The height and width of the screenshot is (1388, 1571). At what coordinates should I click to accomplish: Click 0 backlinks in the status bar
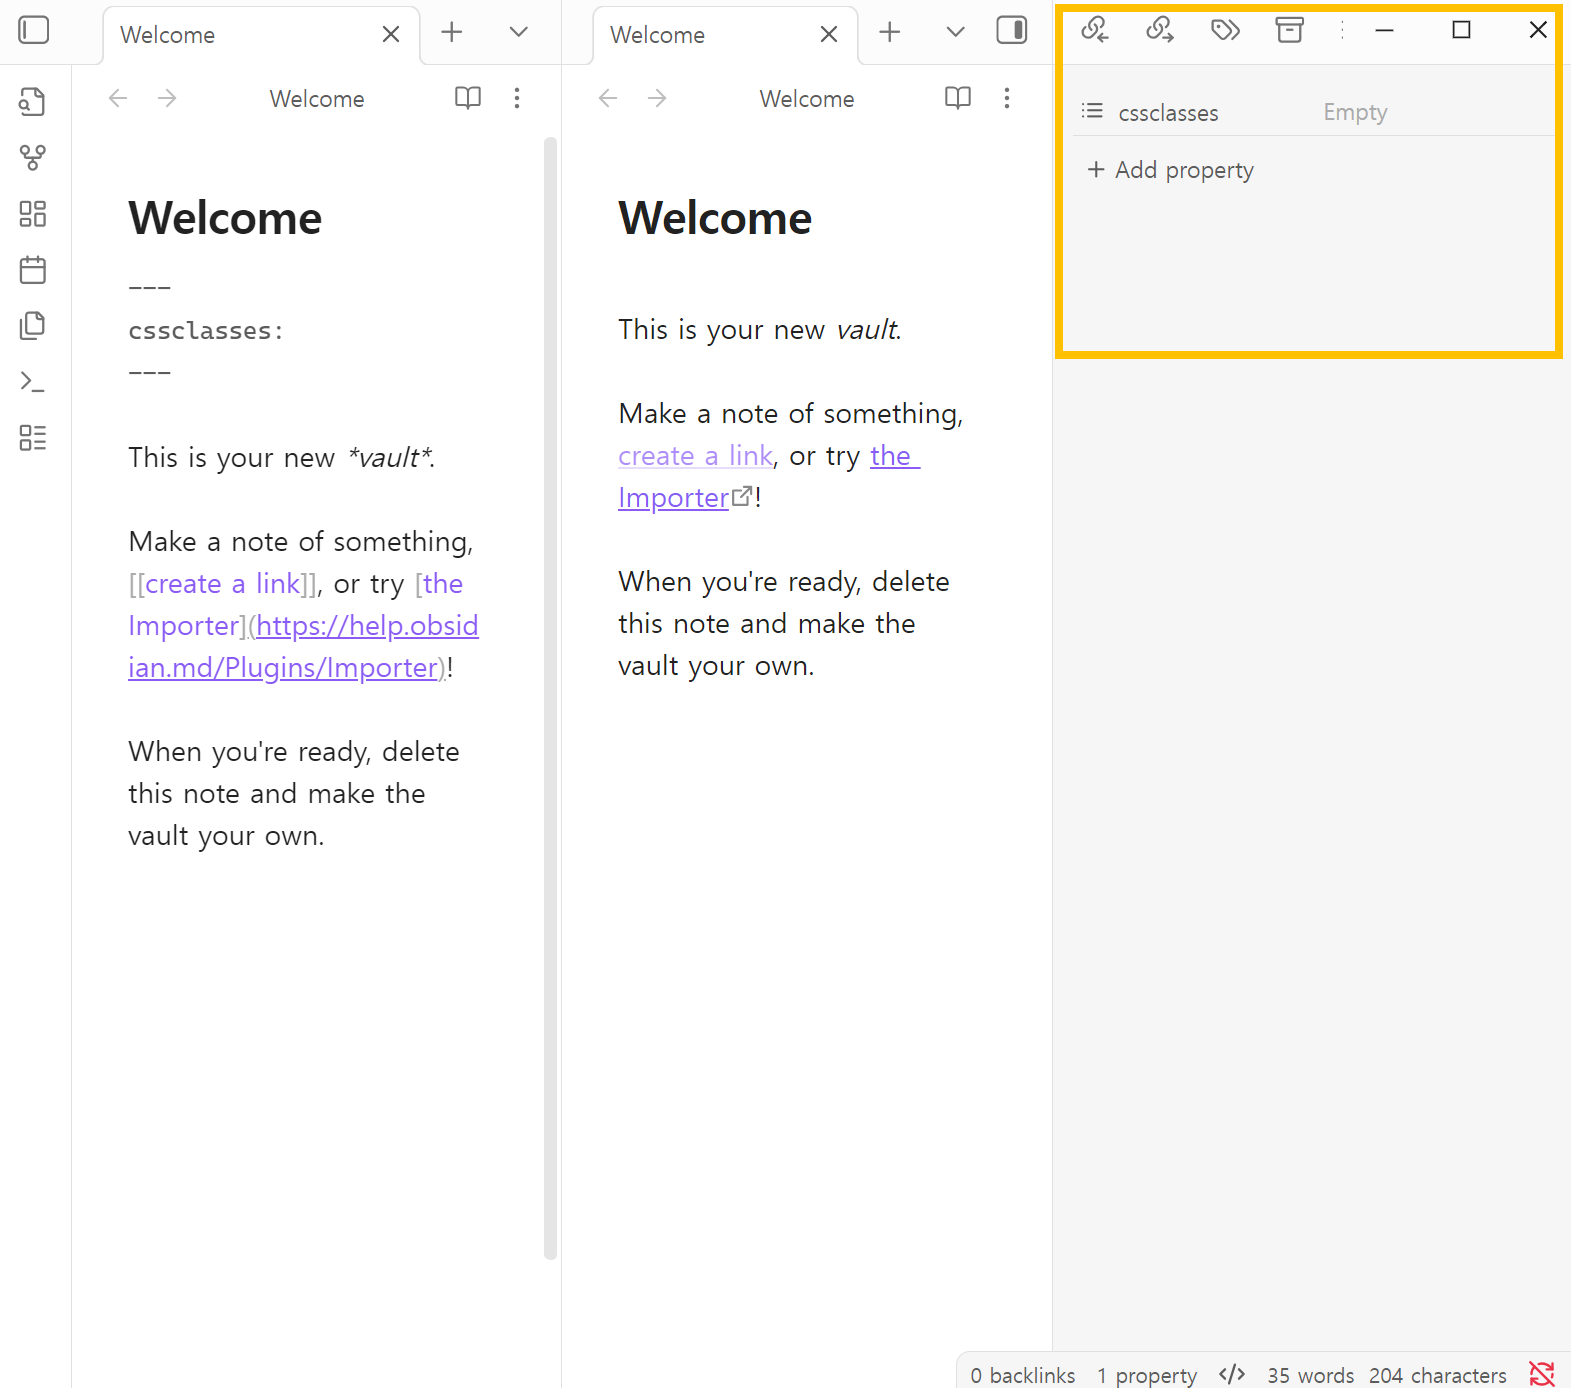point(1022,1375)
